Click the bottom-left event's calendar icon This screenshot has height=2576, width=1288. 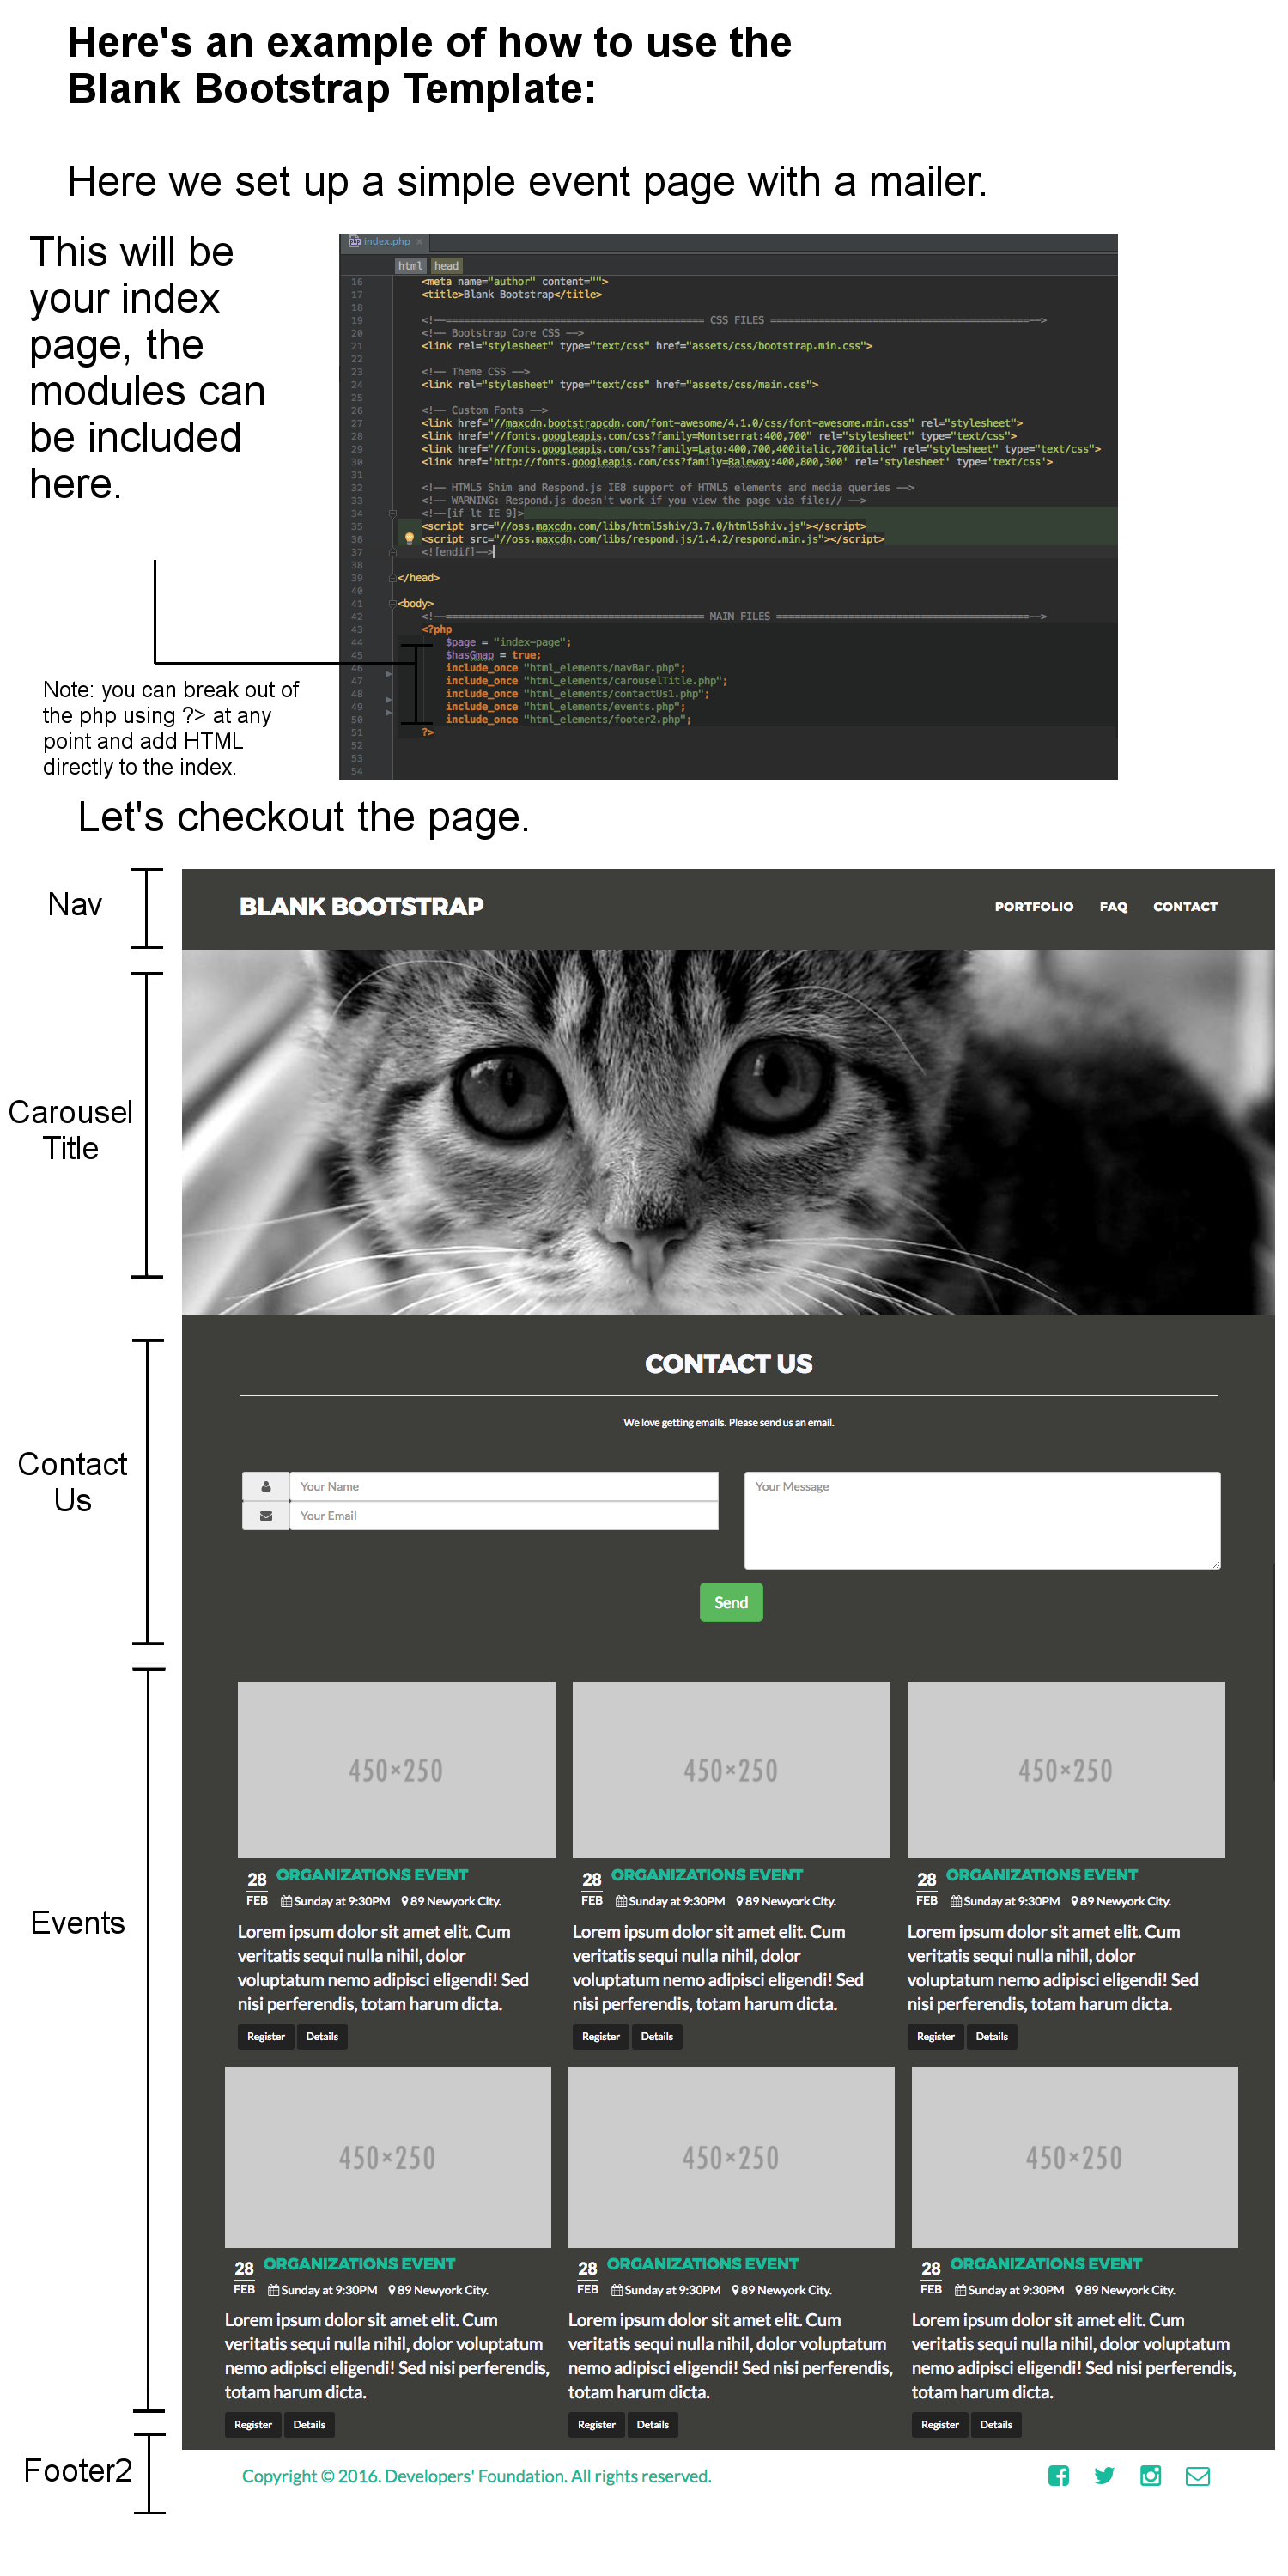coord(273,2290)
